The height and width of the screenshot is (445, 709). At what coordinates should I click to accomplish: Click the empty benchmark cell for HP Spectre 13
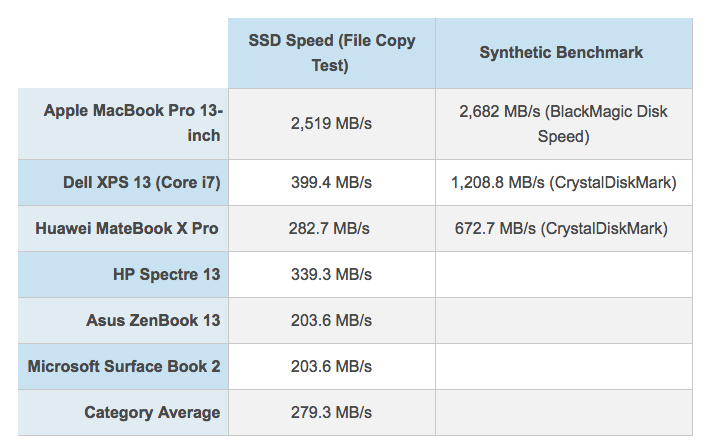point(564,275)
